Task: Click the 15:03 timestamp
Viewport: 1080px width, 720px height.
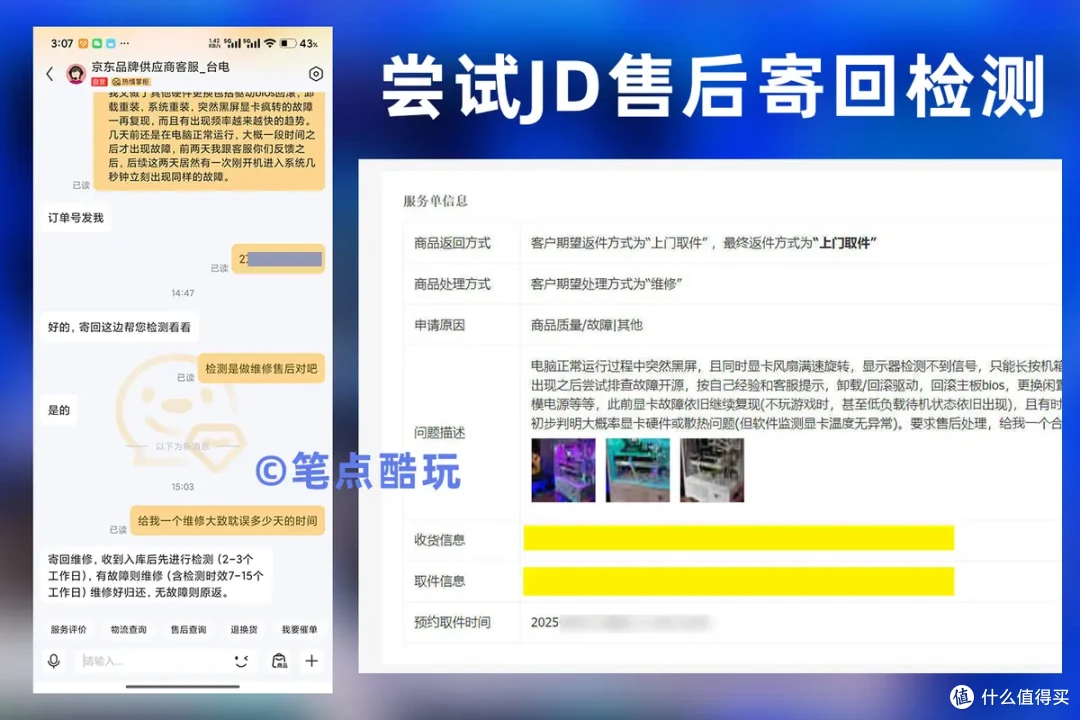Action: point(183,486)
